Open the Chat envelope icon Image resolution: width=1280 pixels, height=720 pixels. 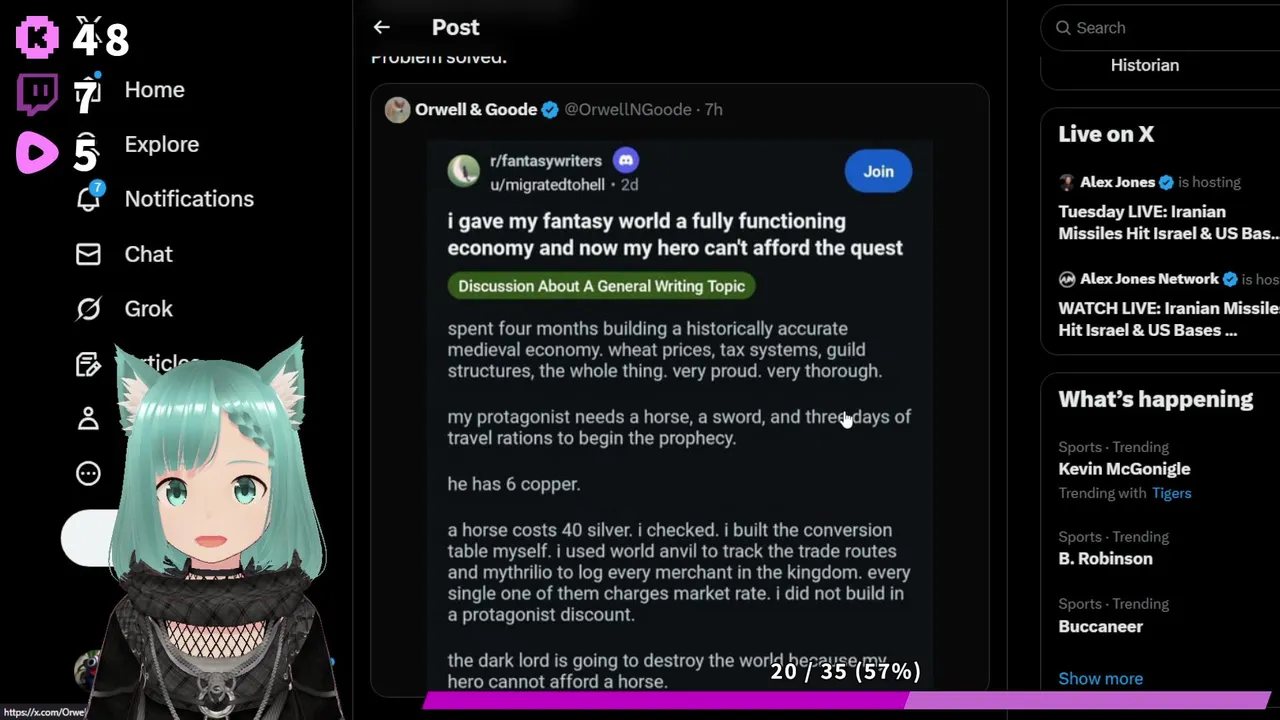click(88, 254)
